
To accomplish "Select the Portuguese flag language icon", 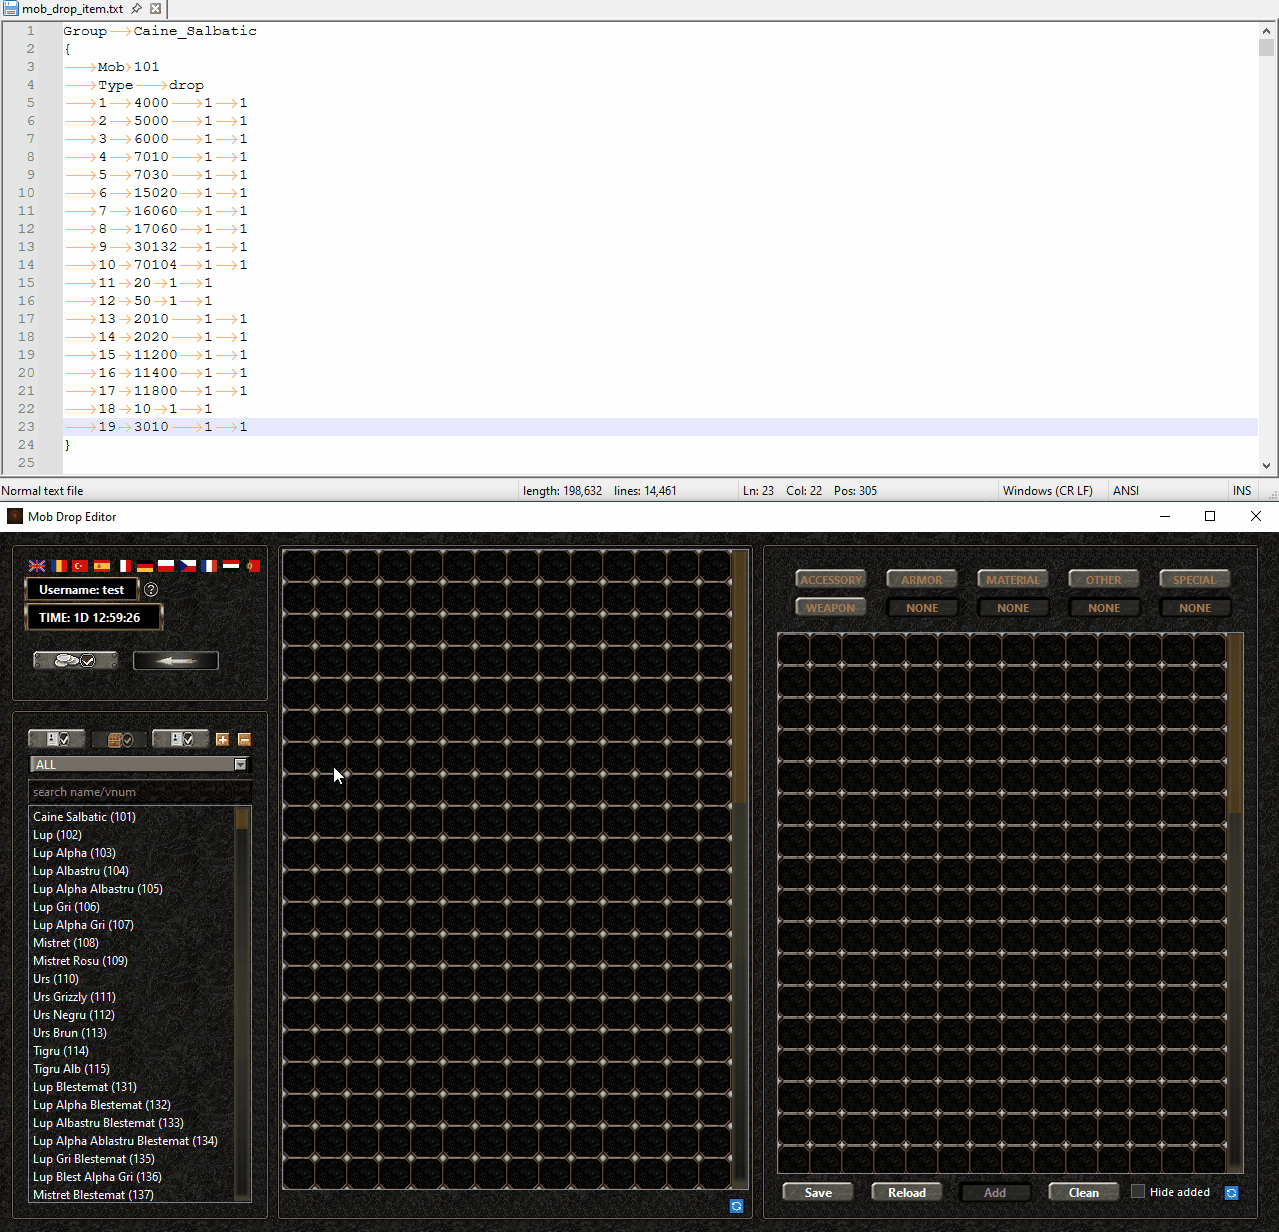I will pos(253,566).
